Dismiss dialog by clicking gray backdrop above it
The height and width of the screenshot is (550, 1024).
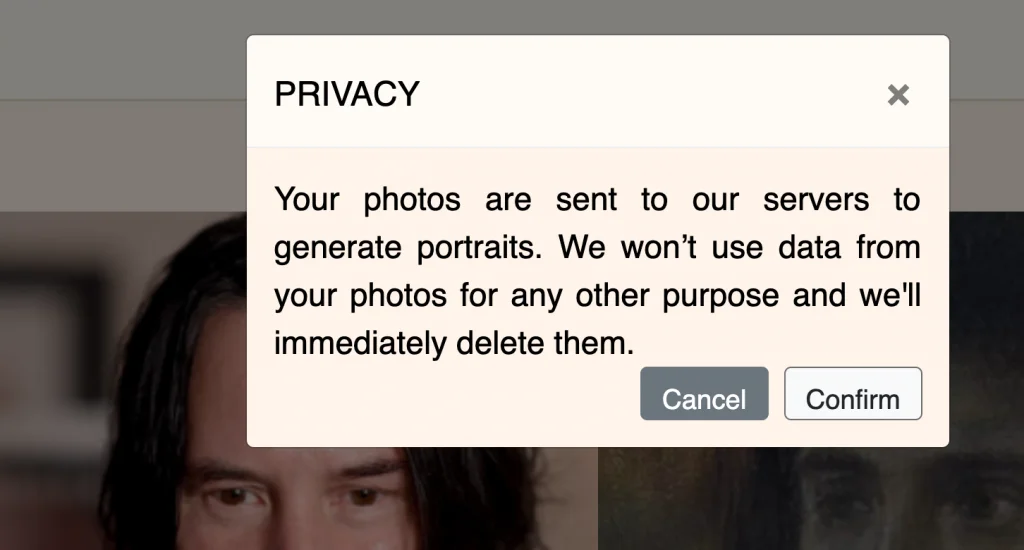(x=598, y=16)
